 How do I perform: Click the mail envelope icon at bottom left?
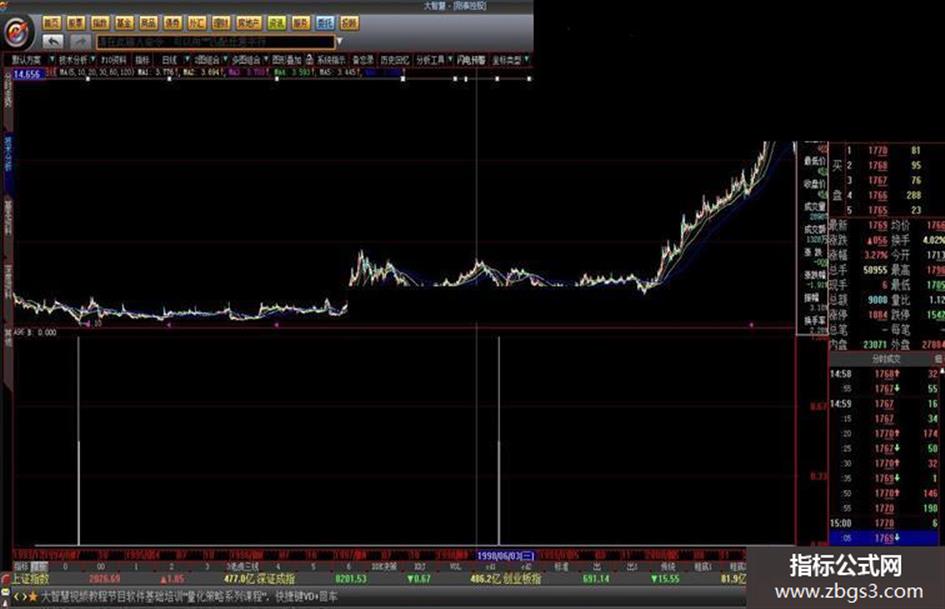click(5, 594)
